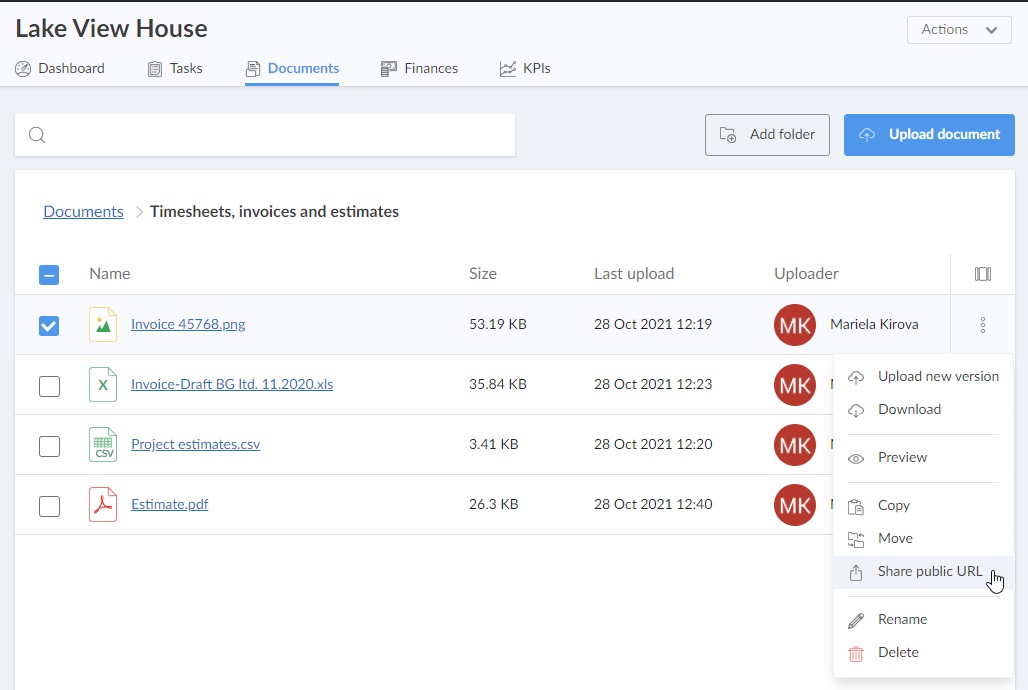
Task: Toggle the select-all checkbox in header
Action: pyautogui.click(x=49, y=275)
